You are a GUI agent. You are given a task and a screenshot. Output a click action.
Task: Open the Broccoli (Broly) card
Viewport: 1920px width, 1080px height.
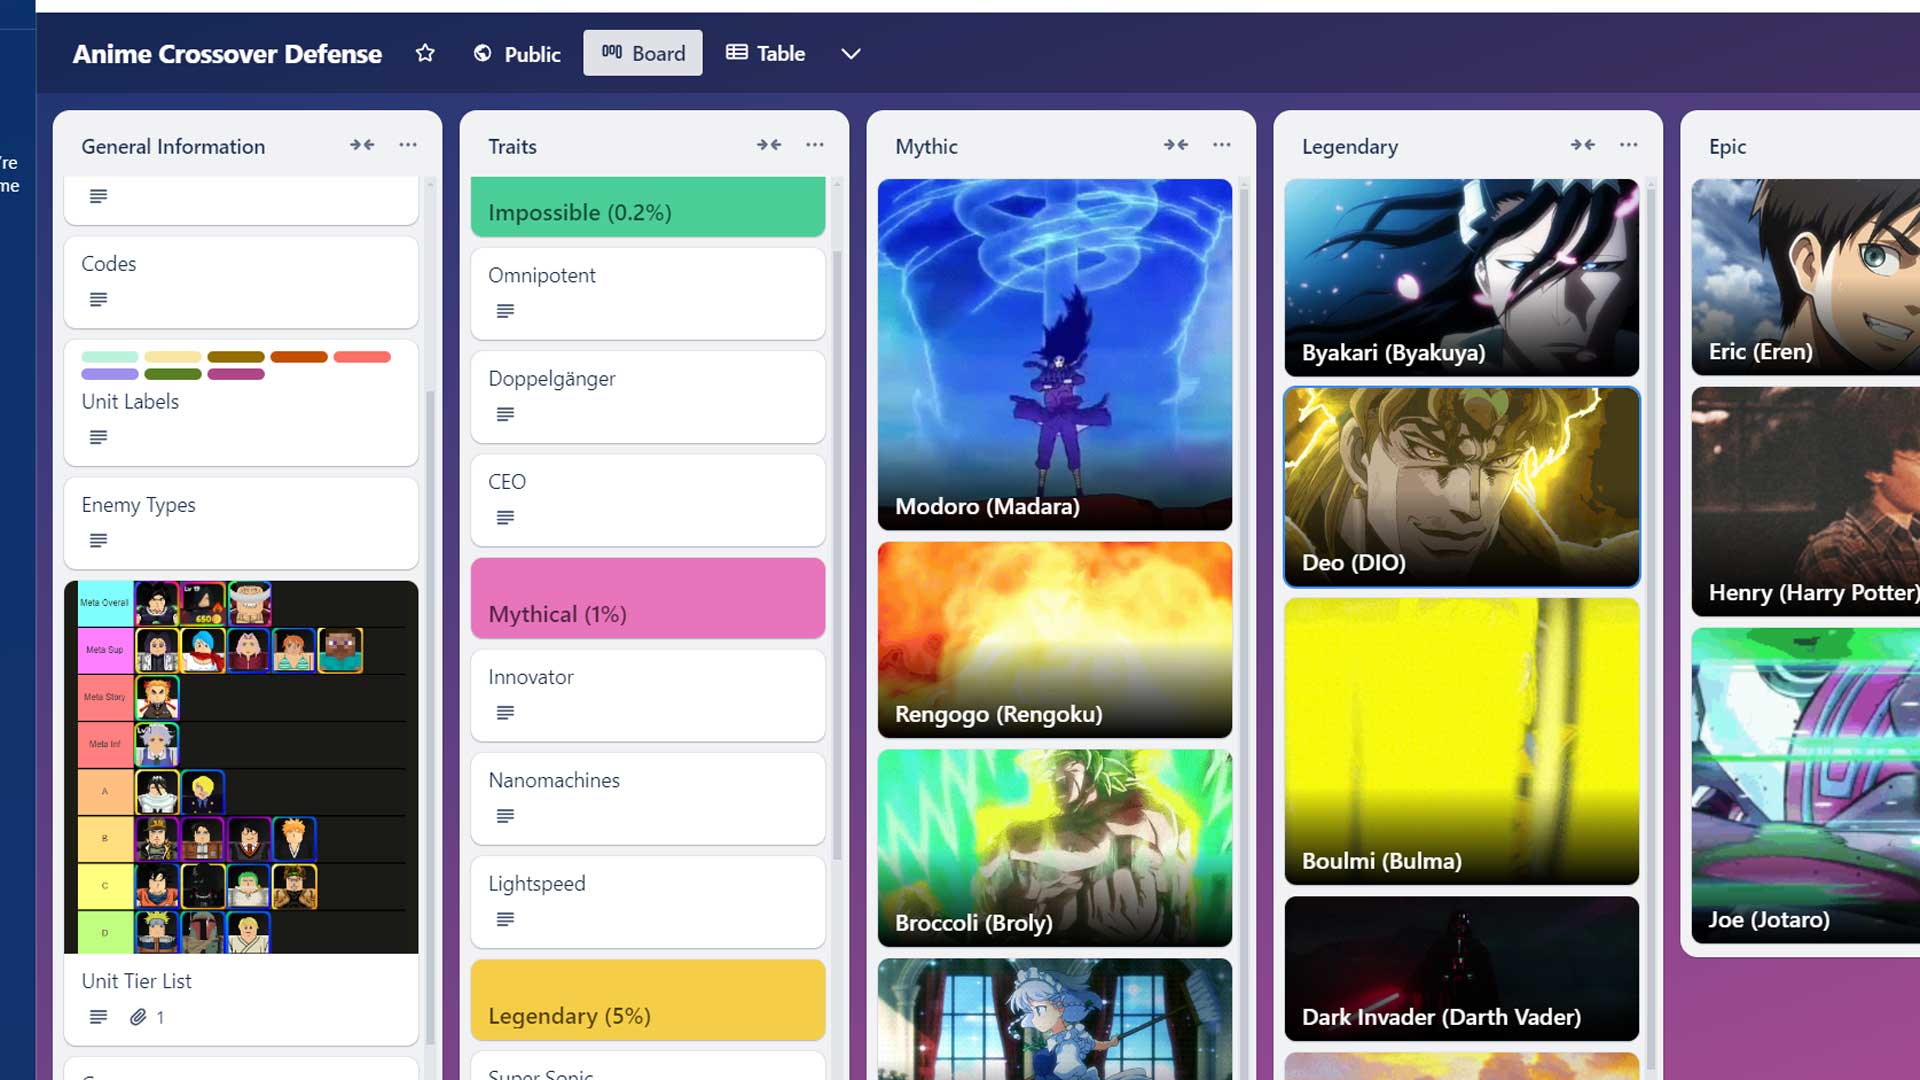point(1055,848)
